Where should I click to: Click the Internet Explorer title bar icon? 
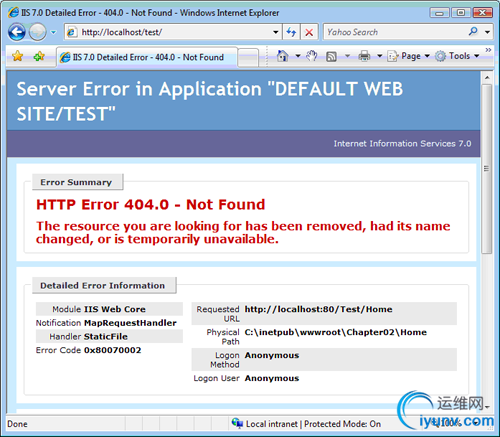pyautogui.click(x=14, y=12)
